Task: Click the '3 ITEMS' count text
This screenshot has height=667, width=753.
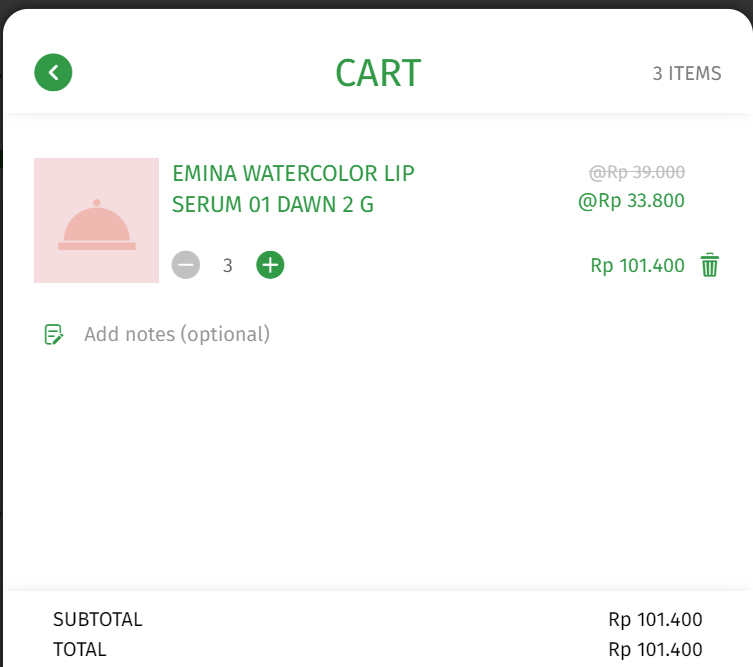Action: tap(687, 73)
